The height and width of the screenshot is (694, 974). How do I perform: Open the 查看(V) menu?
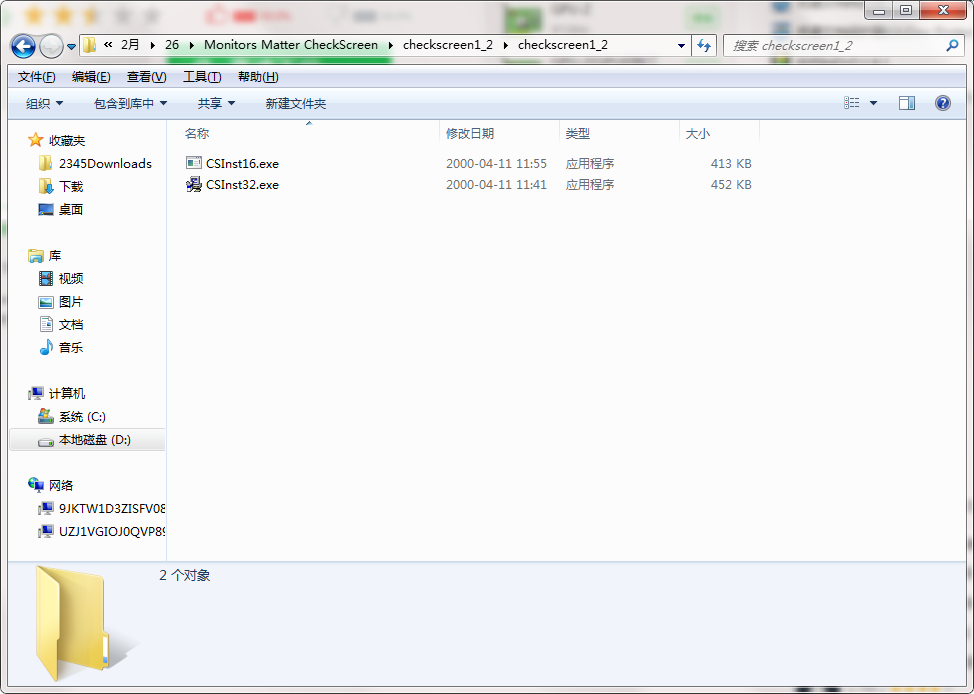tap(147, 76)
